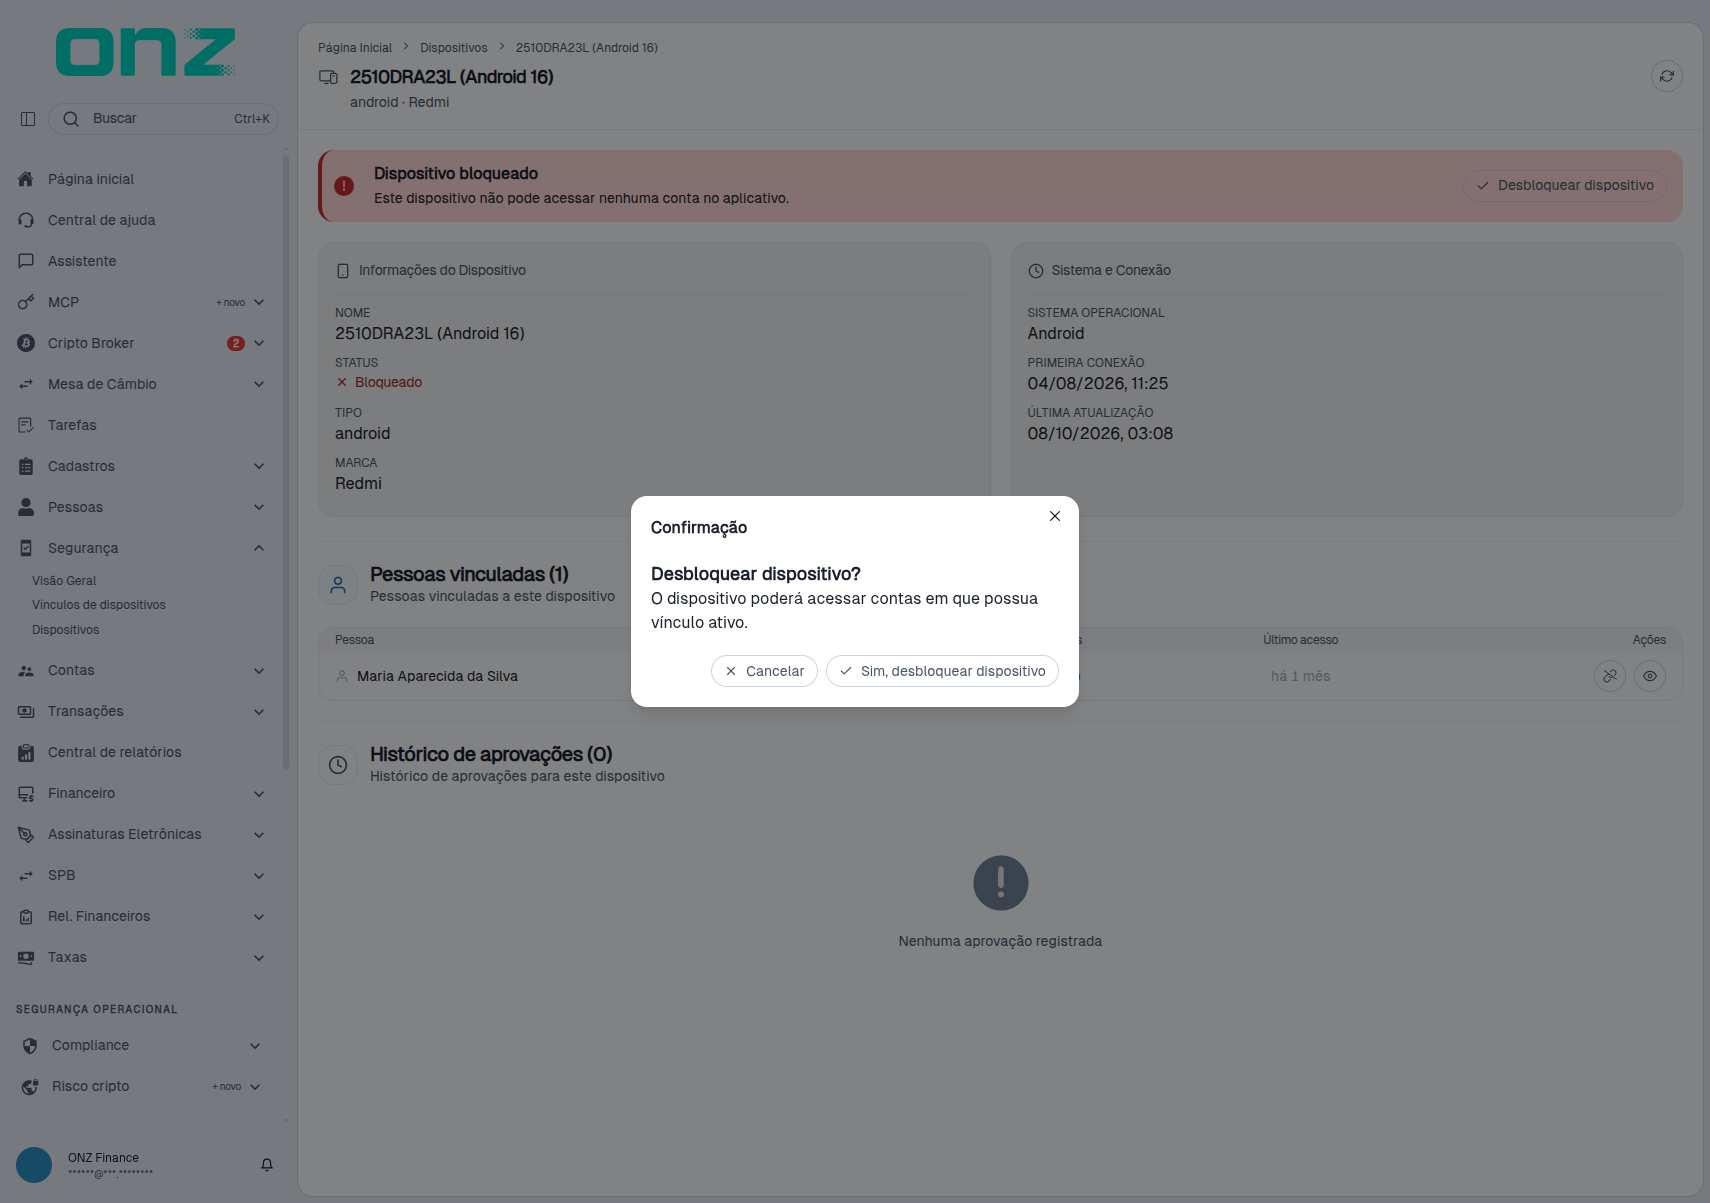Click Maria Aparecida da Silva row name
Screen dimensions: 1710x1203
[x=437, y=676]
